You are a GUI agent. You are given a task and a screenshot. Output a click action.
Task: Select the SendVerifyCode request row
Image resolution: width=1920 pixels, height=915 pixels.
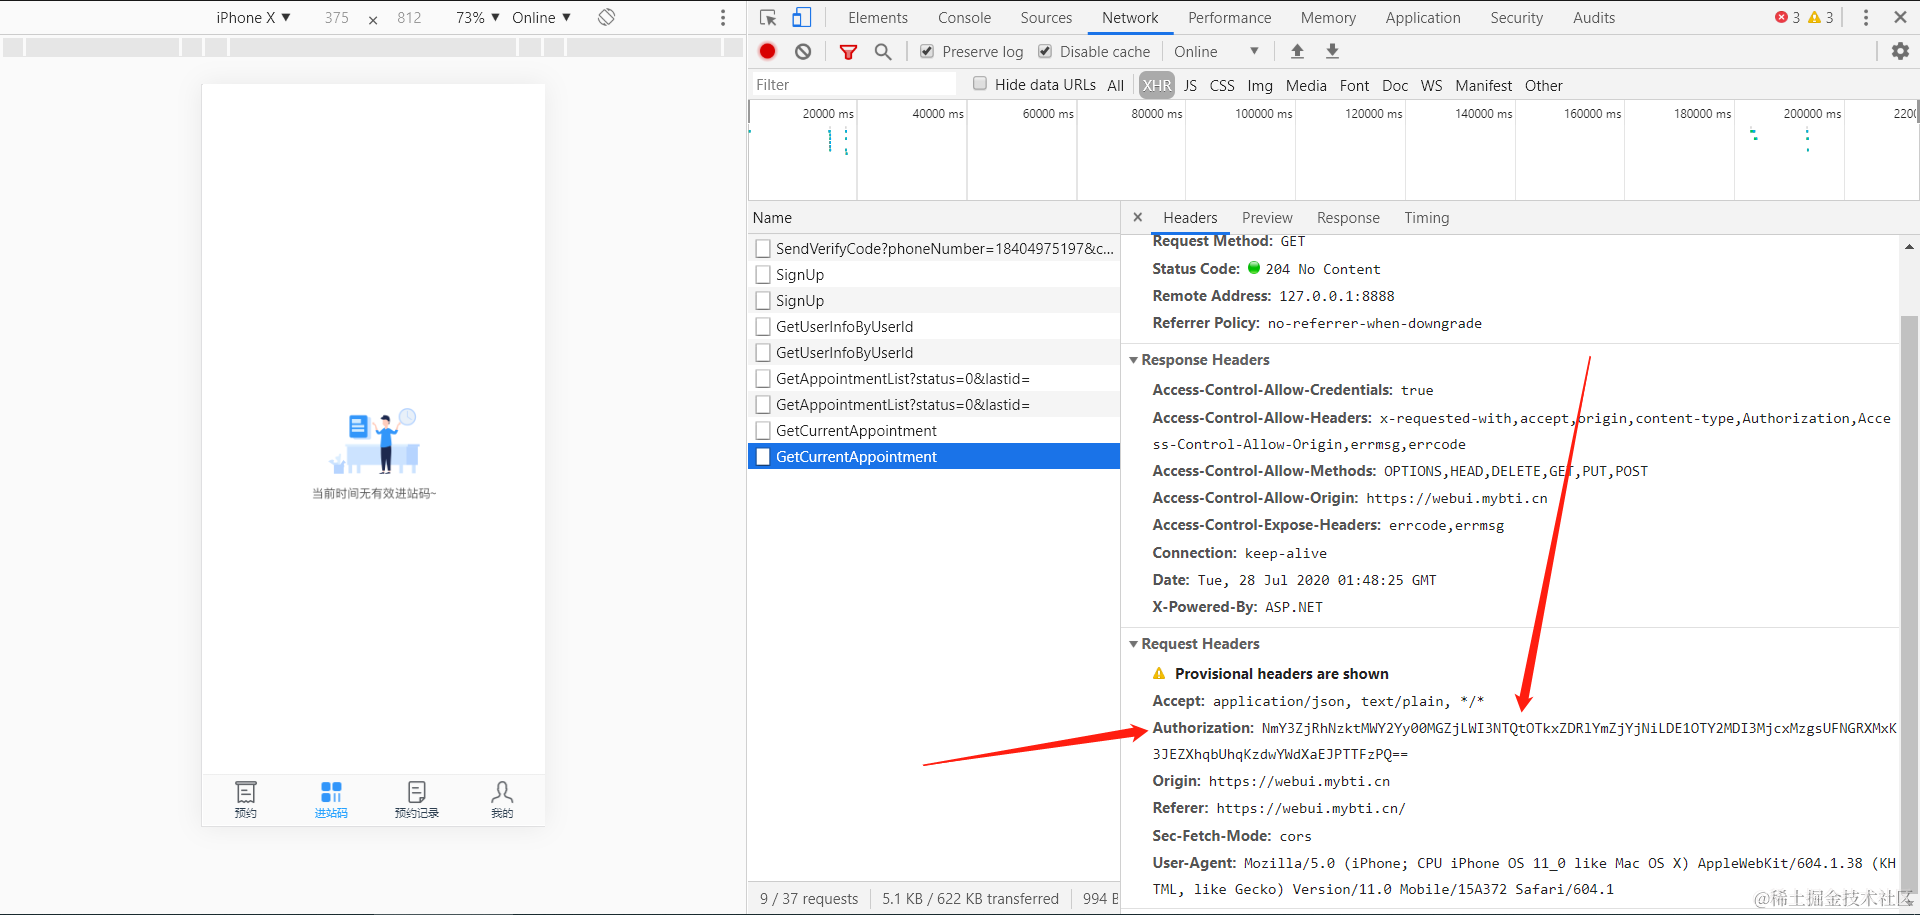pos(934,248)
